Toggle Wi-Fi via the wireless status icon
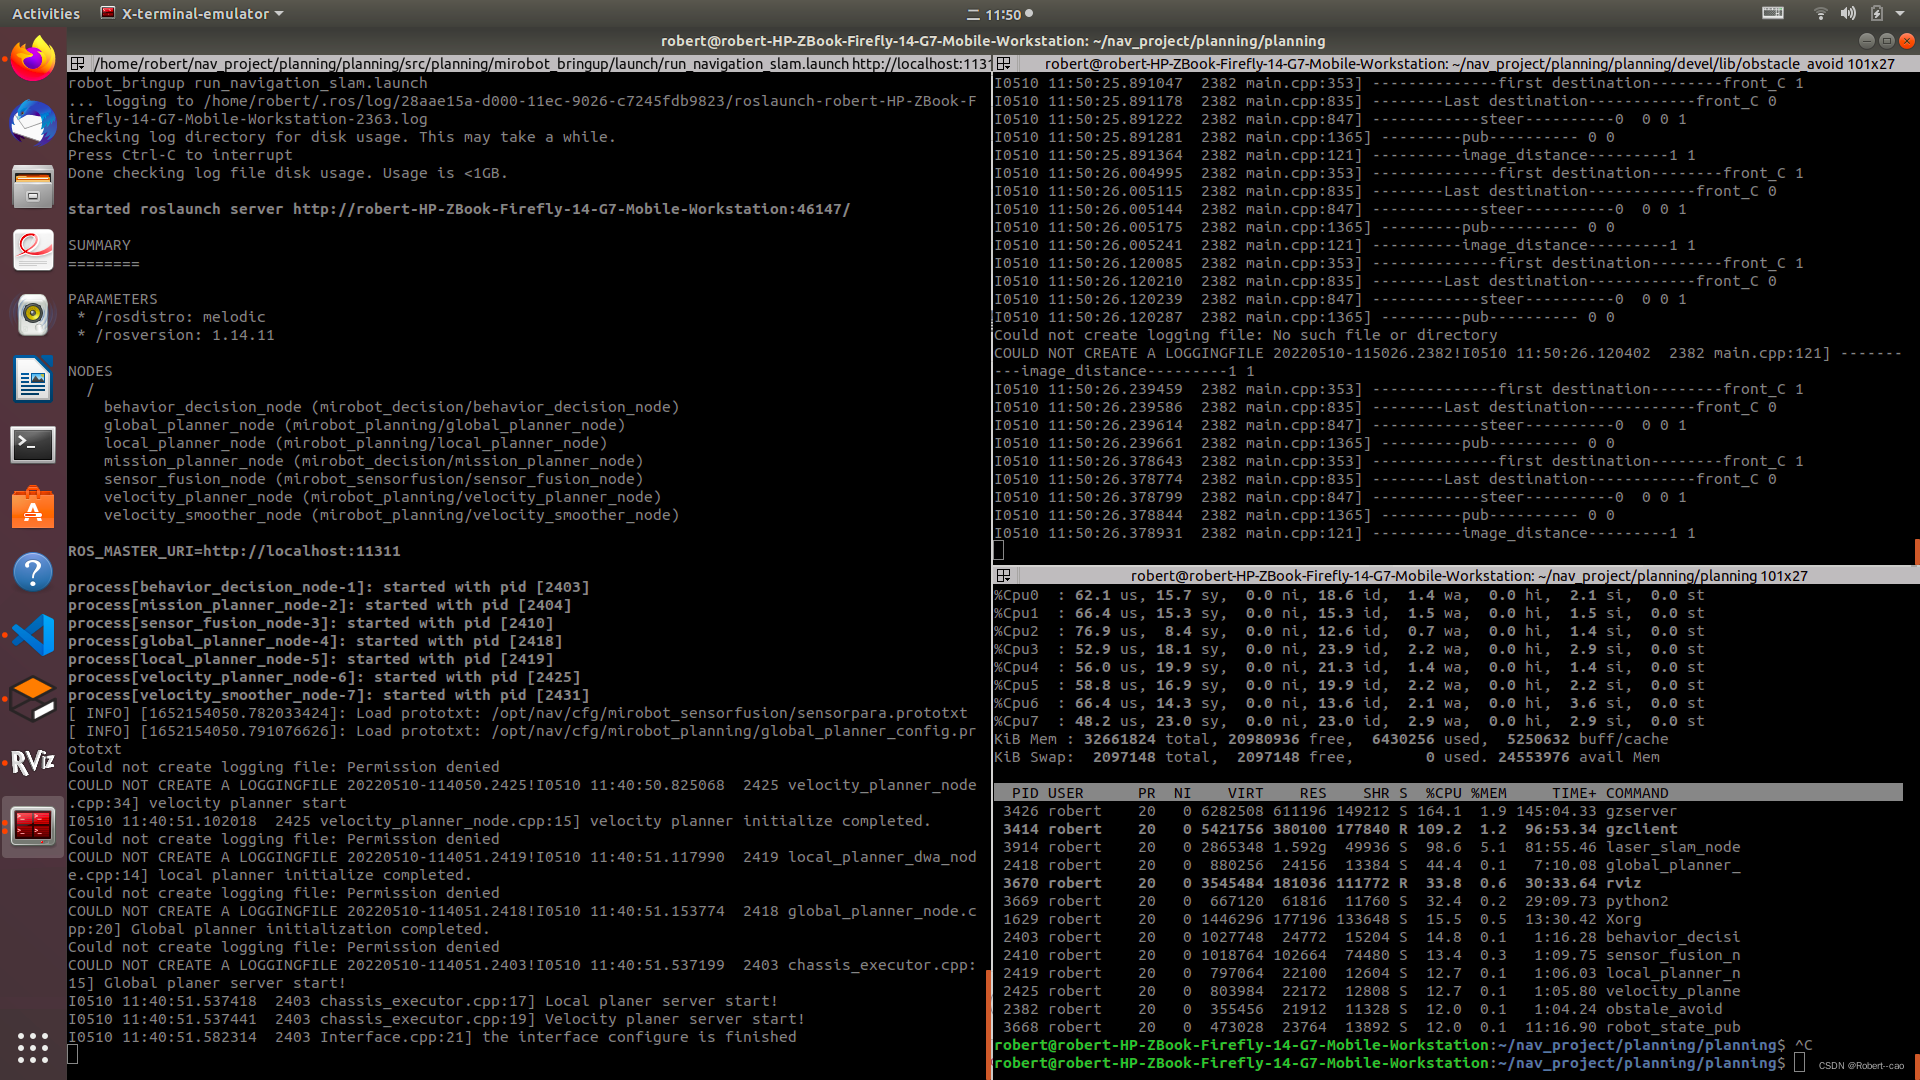 click(x=1820, y=13)
